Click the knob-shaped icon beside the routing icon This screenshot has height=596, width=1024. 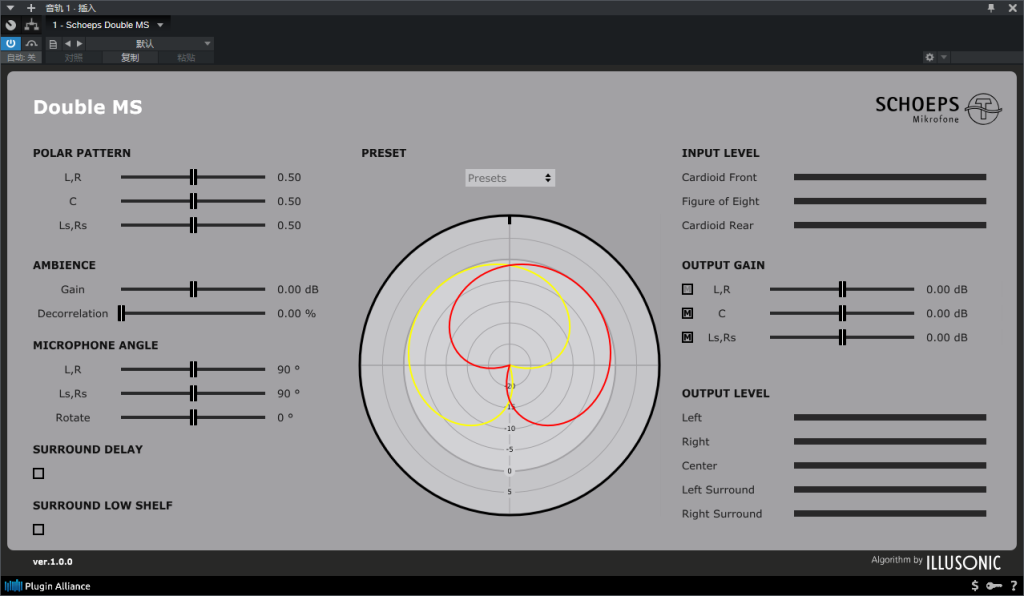tap(10, 25)
